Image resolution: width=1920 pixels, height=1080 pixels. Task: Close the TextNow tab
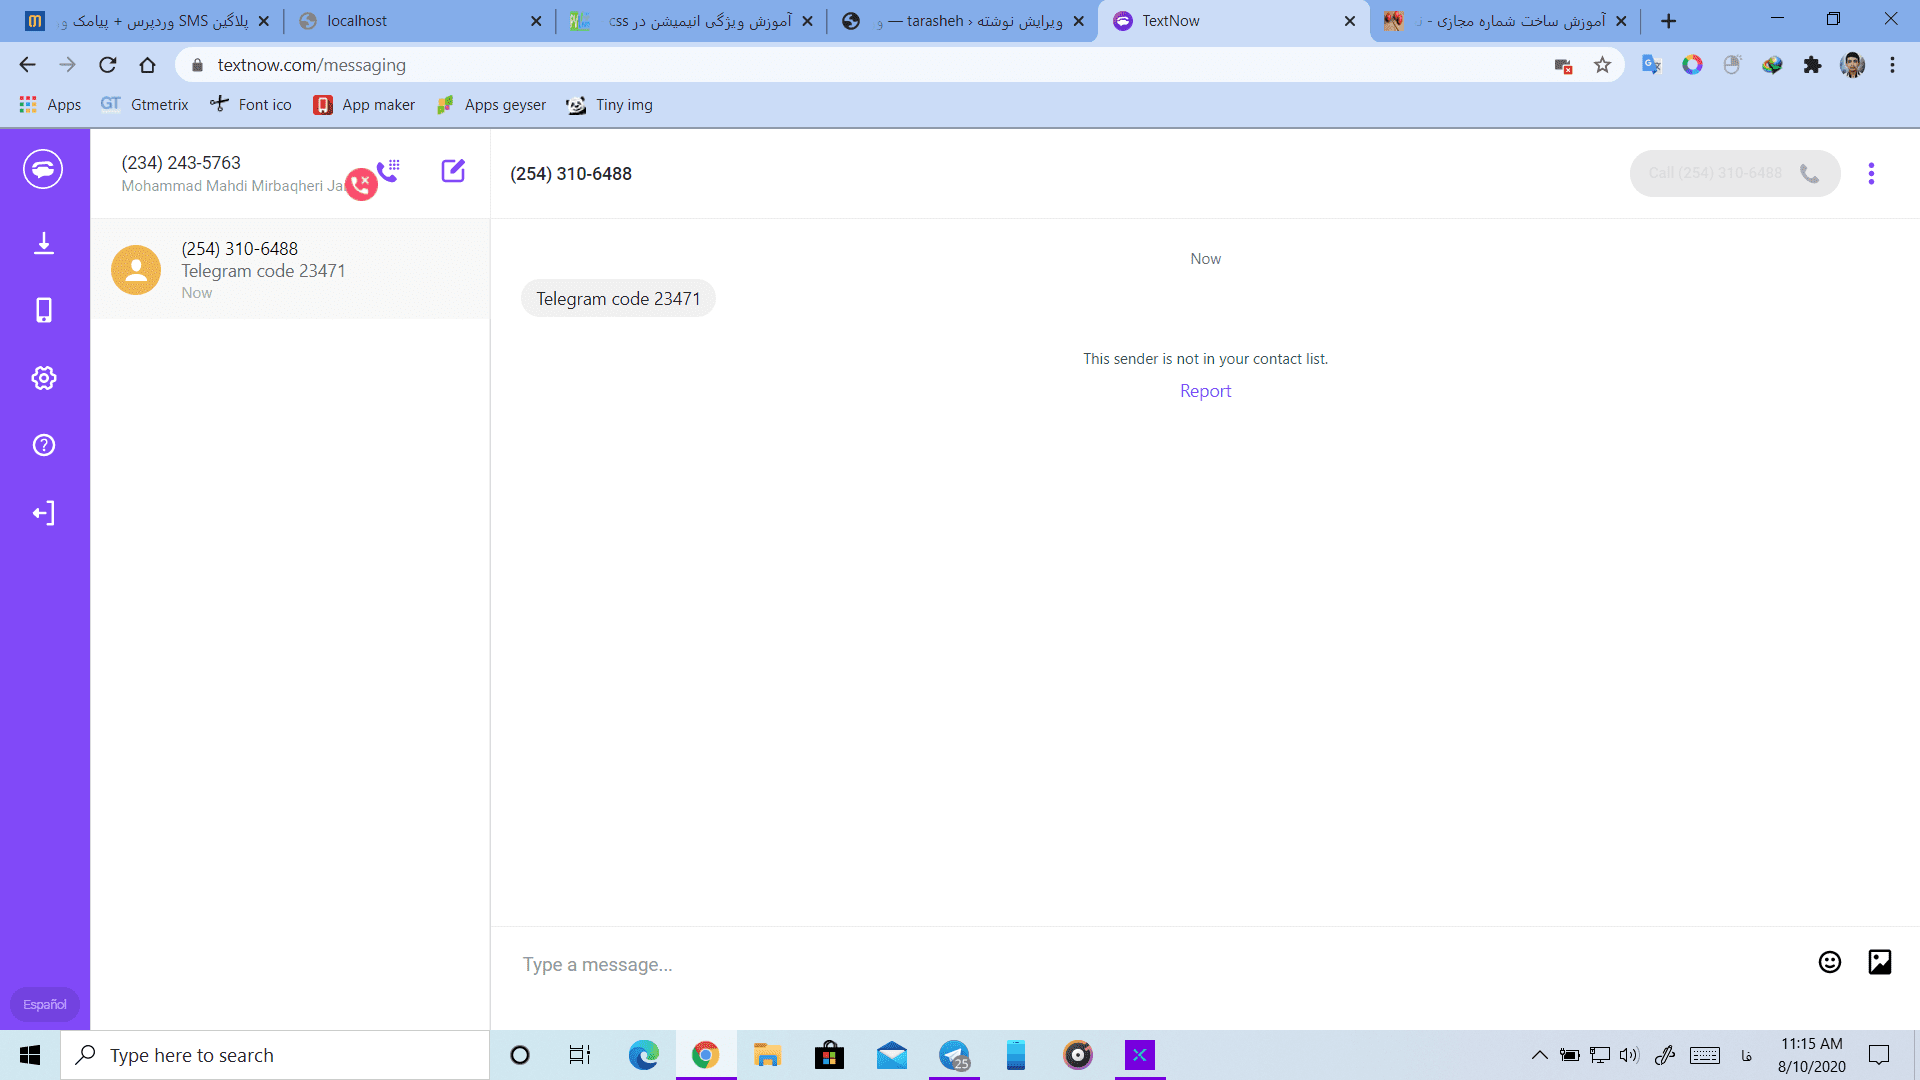coord(1350,21)
